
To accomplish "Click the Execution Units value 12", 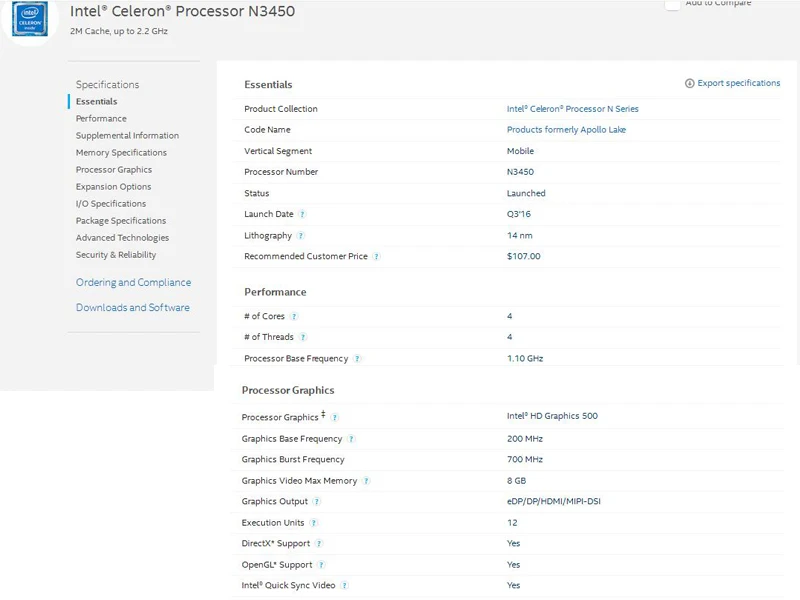I will 512,523.
